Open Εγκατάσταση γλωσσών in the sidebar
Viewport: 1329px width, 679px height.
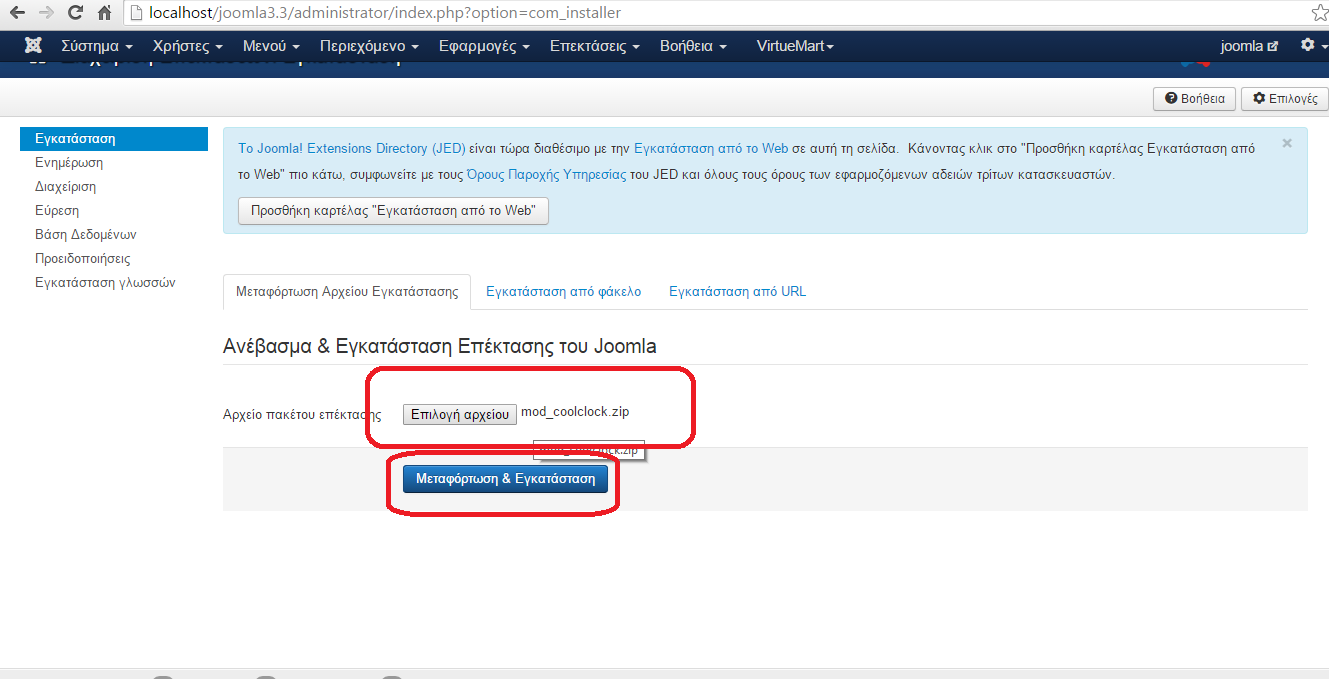(x=105, y=283)
